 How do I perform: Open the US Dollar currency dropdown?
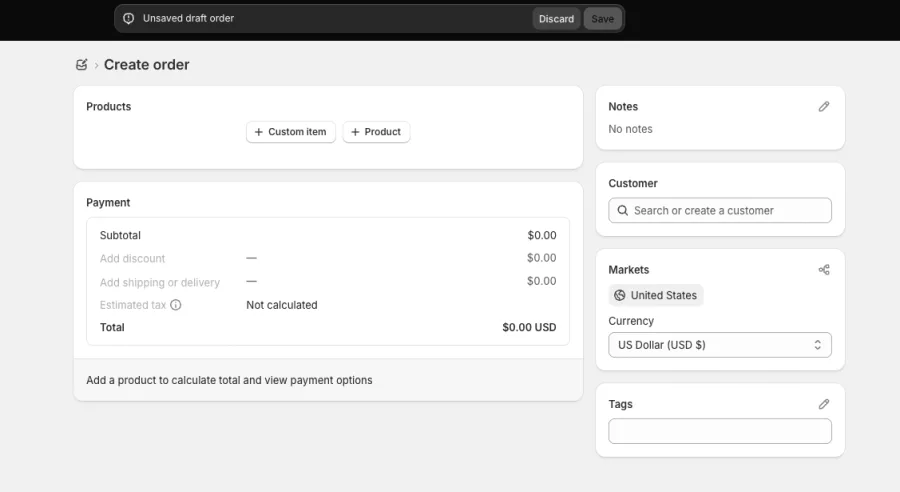(720, 345)
